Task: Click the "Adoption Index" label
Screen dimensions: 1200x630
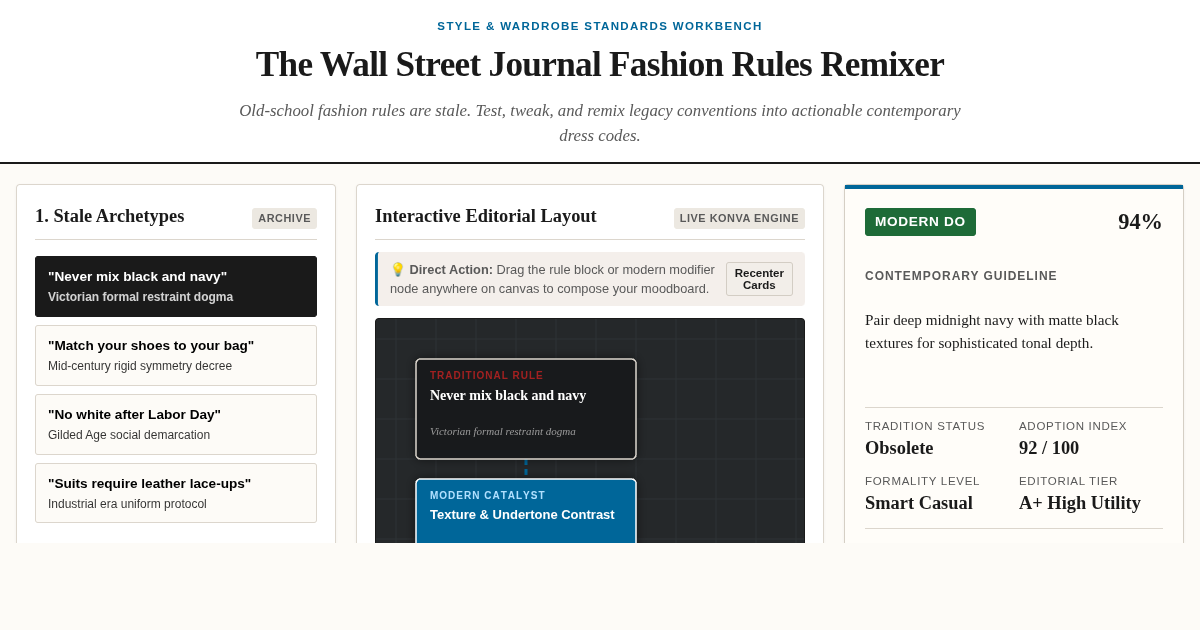Action: pyautogui.click(x=1073, y=426)
